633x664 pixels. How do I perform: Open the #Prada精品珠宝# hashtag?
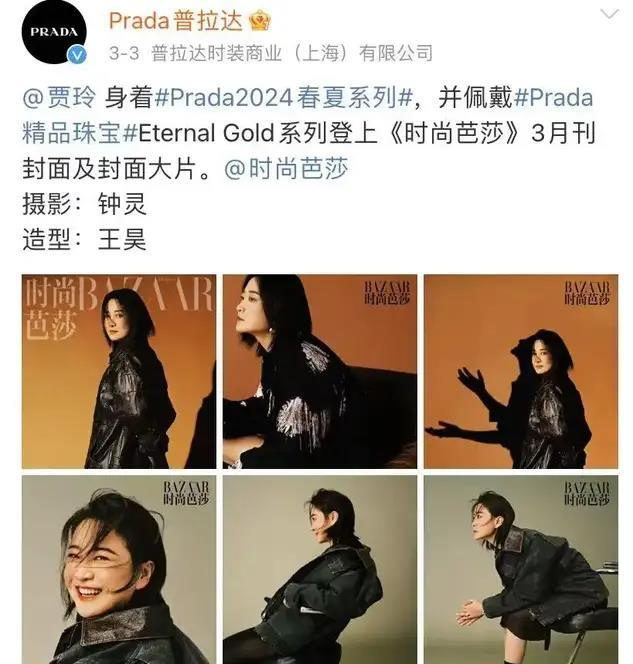coord(307,115)
